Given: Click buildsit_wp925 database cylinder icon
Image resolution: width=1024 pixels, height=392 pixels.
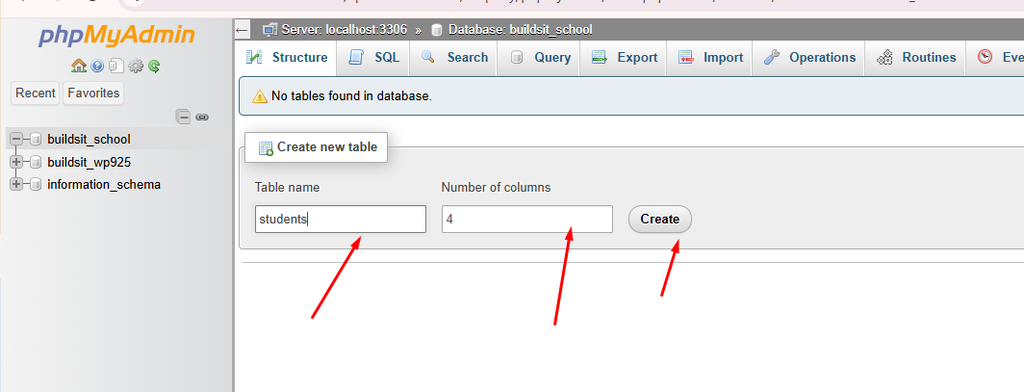Looking at the screenshot, I should (36, 162).
